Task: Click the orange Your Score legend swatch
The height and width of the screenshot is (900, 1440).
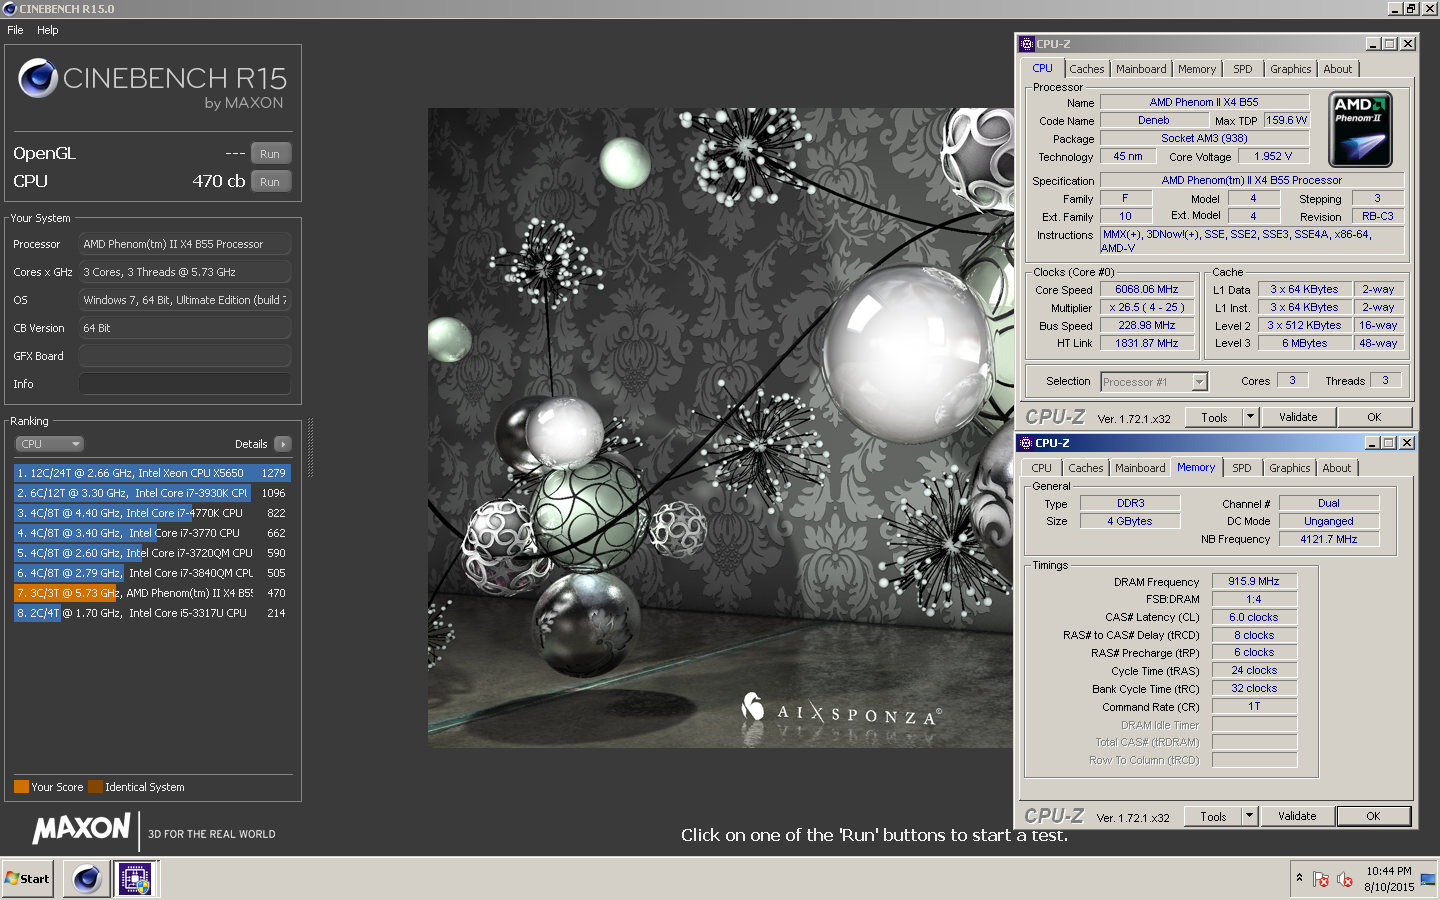Action: (21, 787)
